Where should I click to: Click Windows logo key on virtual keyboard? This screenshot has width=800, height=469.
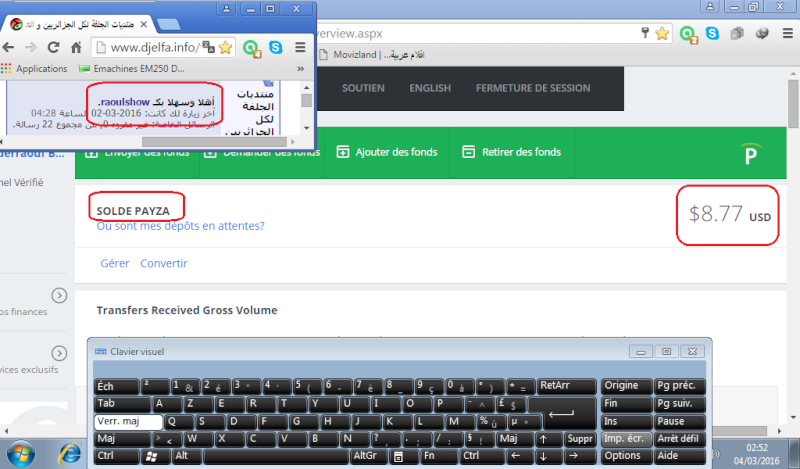coord(152,456)
